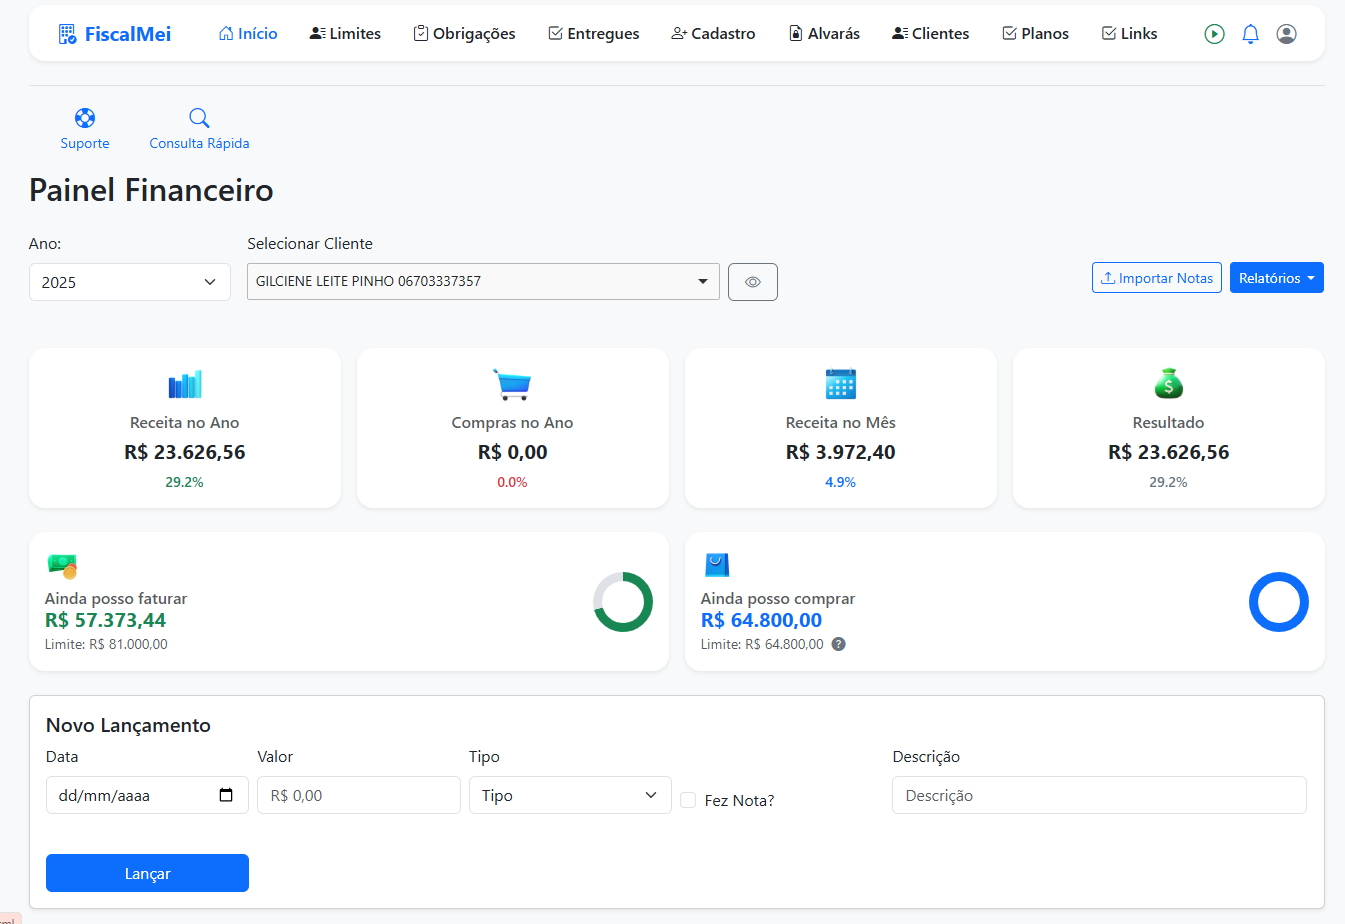Image resolution: width=1345 pixels, height=924 pixels.
Task: Click the help question mark beside compras limit
Action: pos(838,644)
